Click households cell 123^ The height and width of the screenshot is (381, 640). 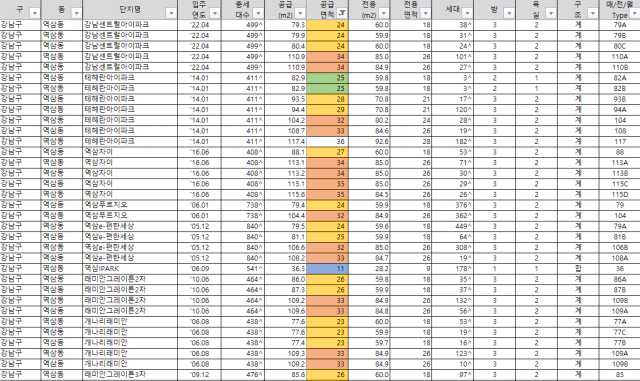pos(453,354)
